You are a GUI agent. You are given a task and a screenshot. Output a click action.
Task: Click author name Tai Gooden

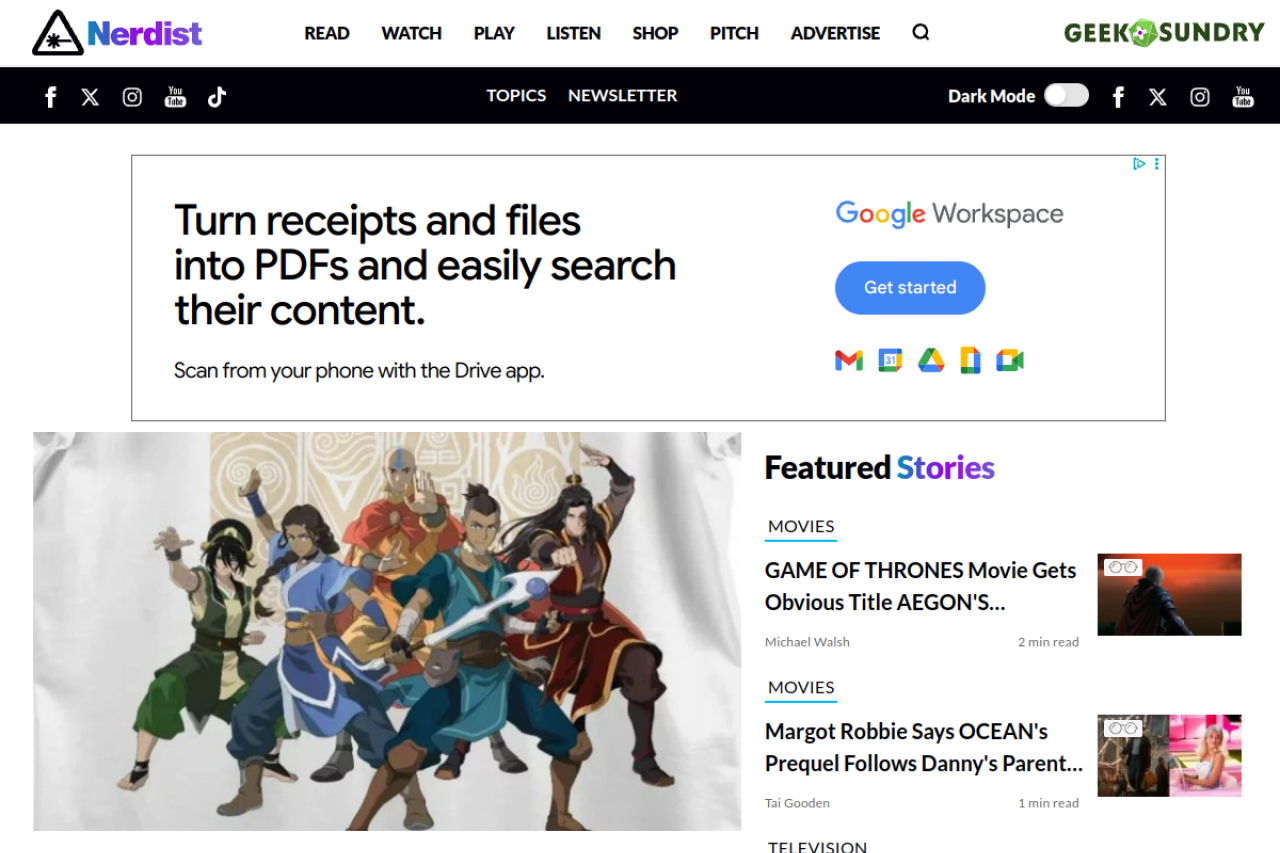click(797, 803)
